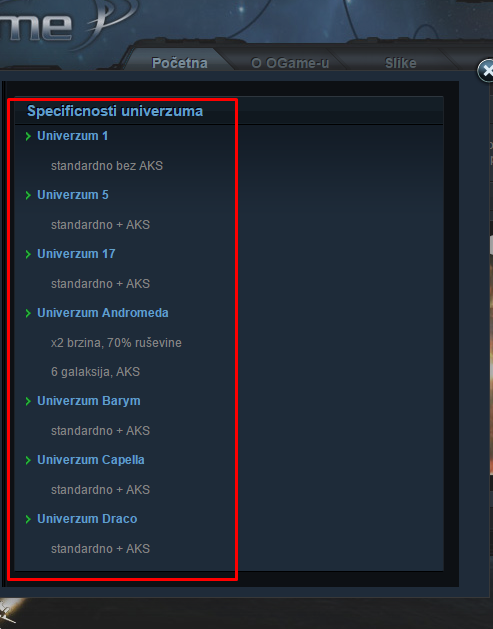Click the green arrow beside Univerzum Barym
Screen dimensions: 493x629
click(28, 402)
